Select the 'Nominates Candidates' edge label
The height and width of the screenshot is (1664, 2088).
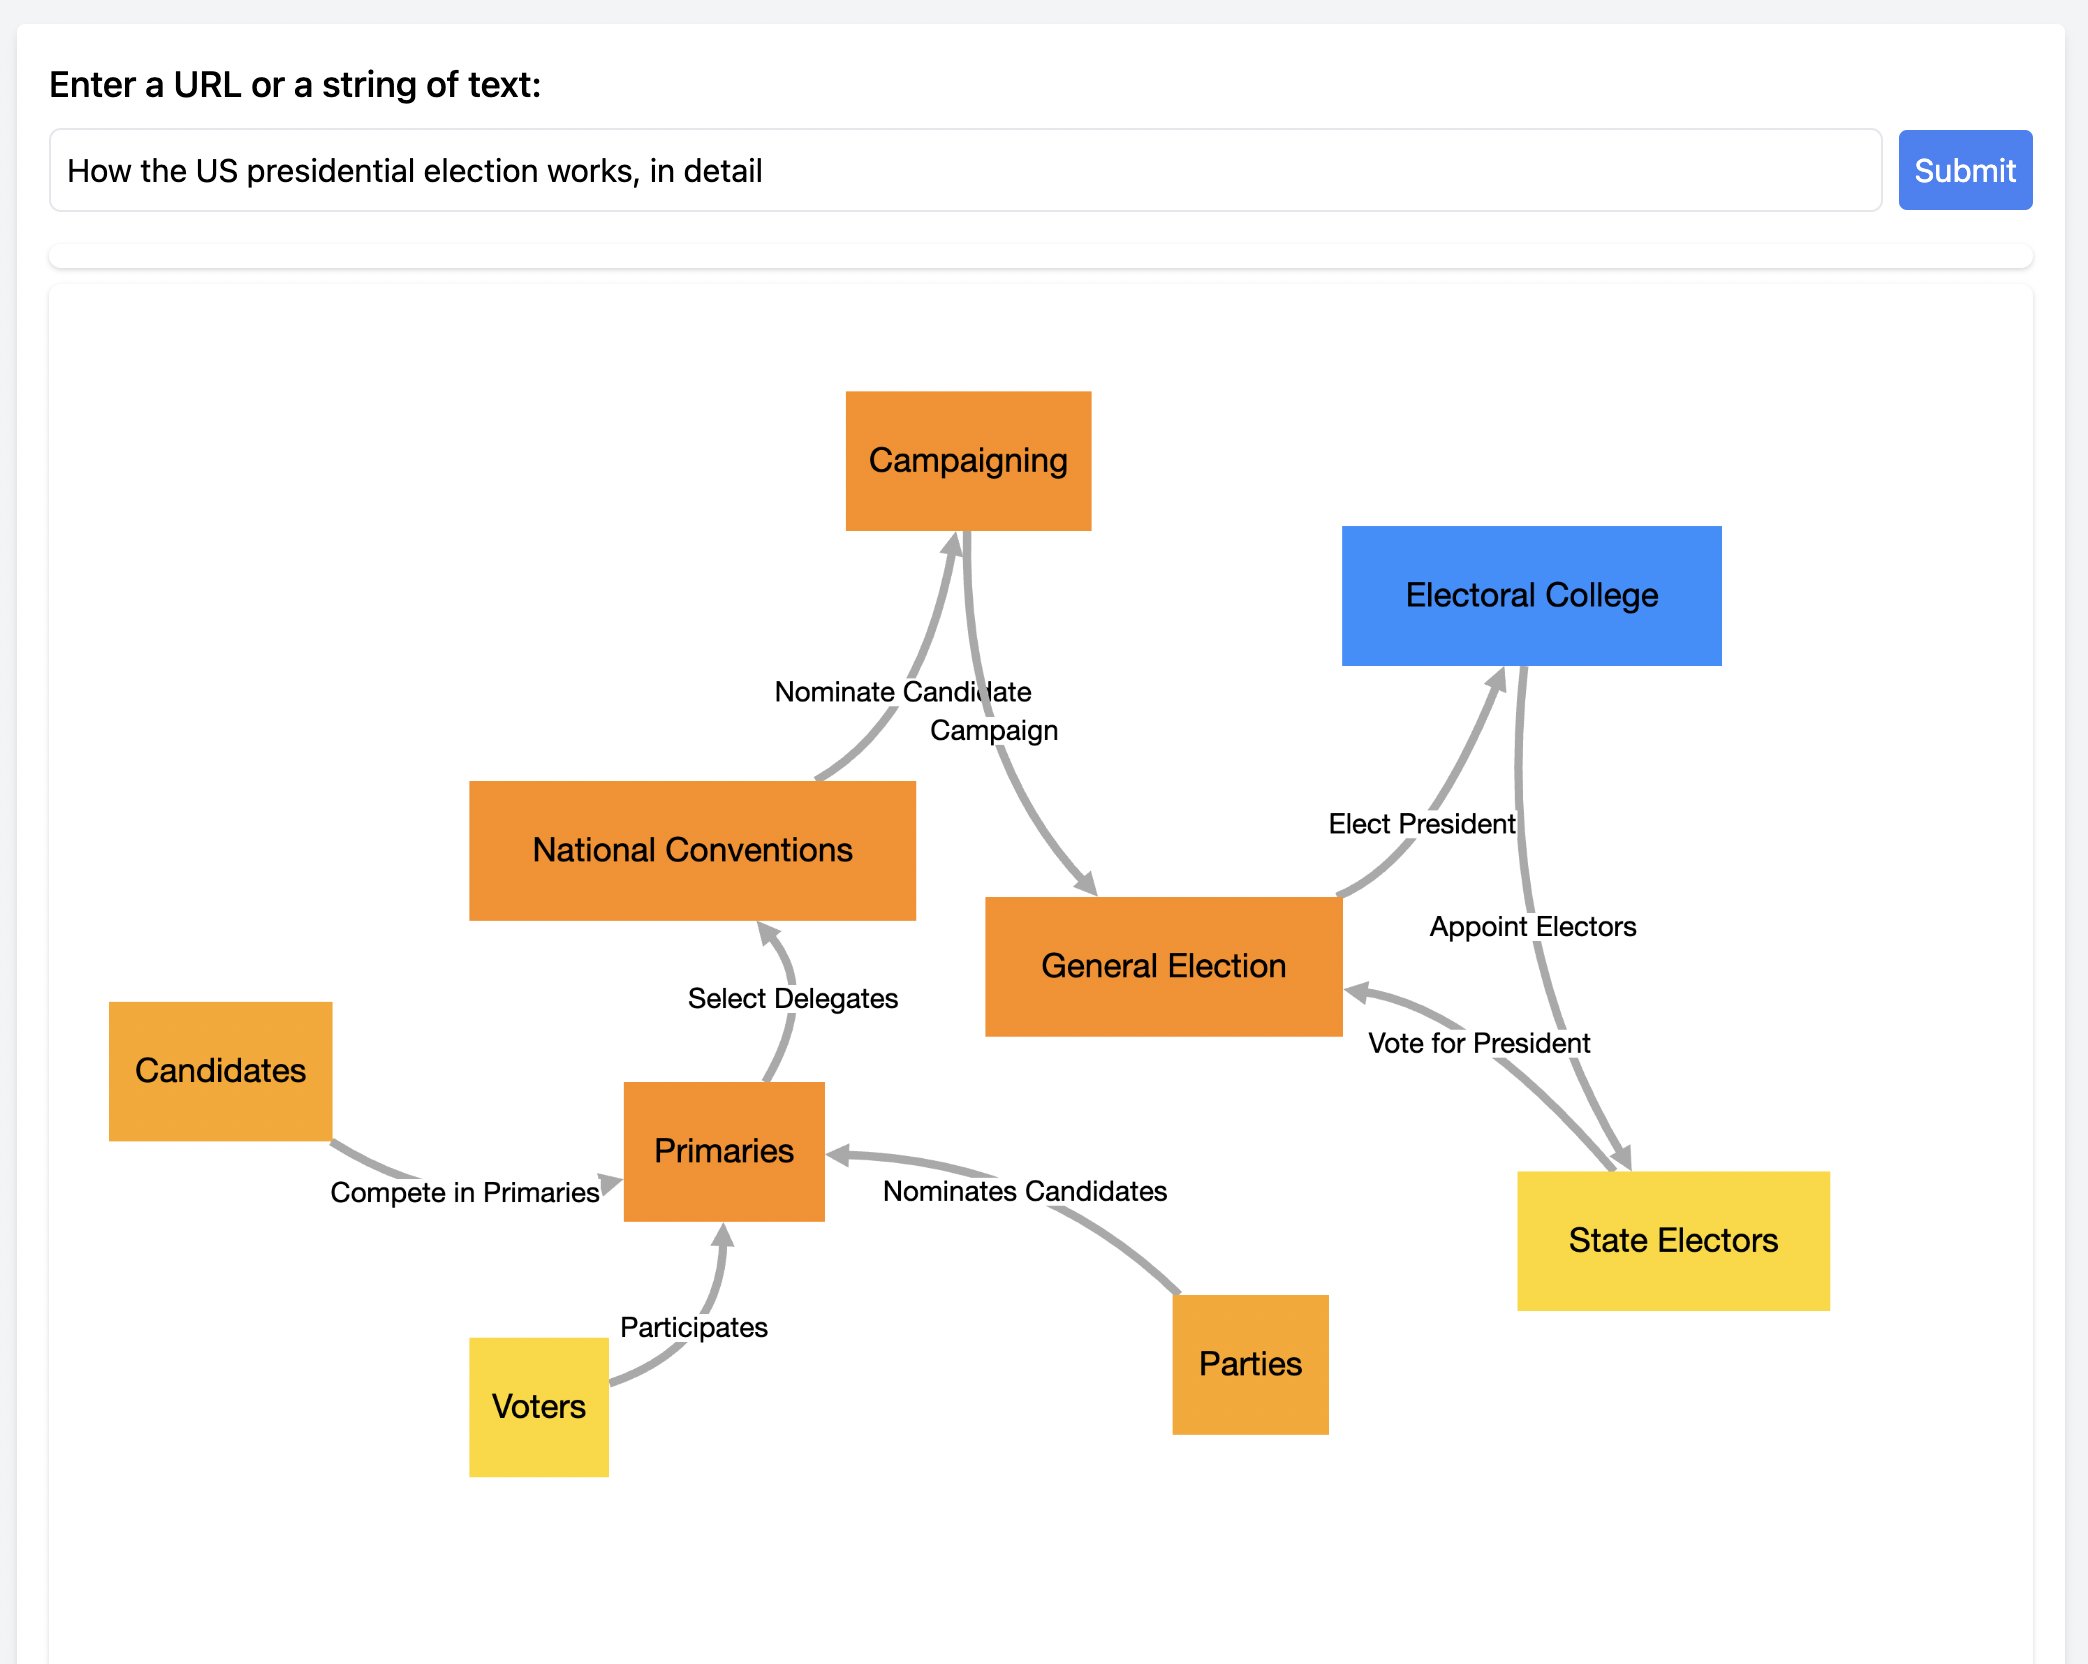tap(1024, 1191)
